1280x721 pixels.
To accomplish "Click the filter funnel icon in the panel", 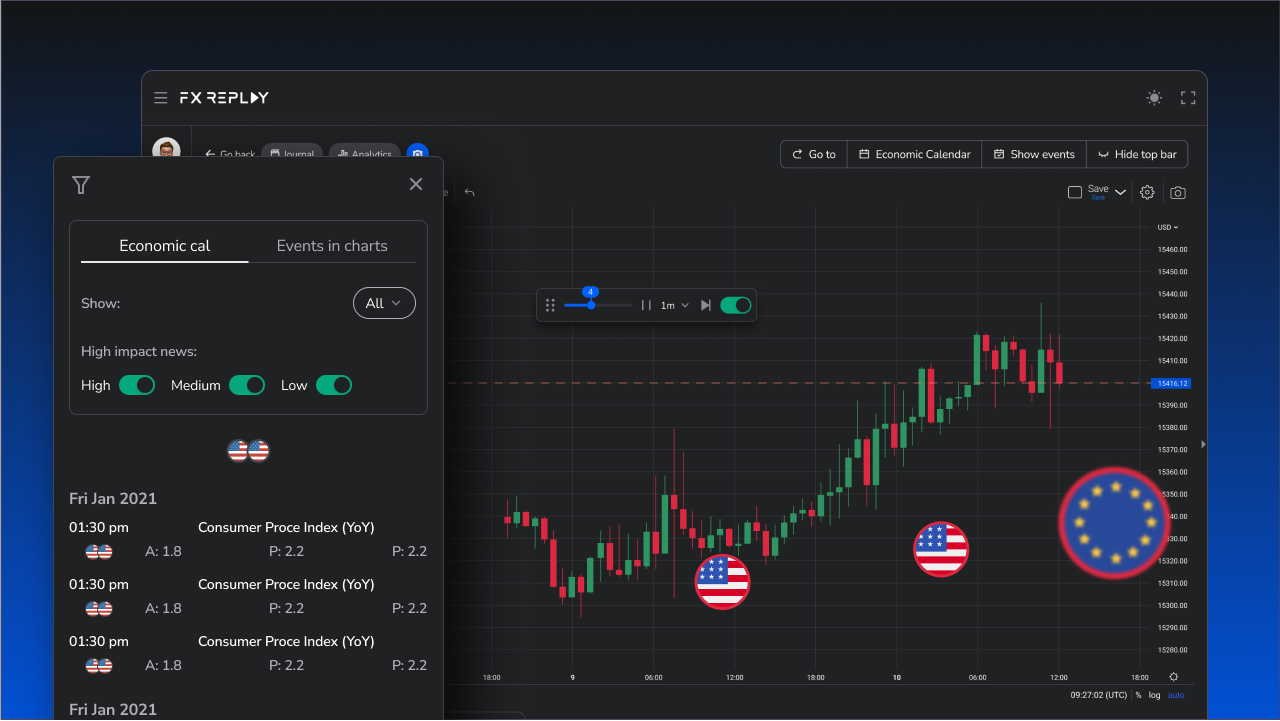I will (x=81, y=184).
